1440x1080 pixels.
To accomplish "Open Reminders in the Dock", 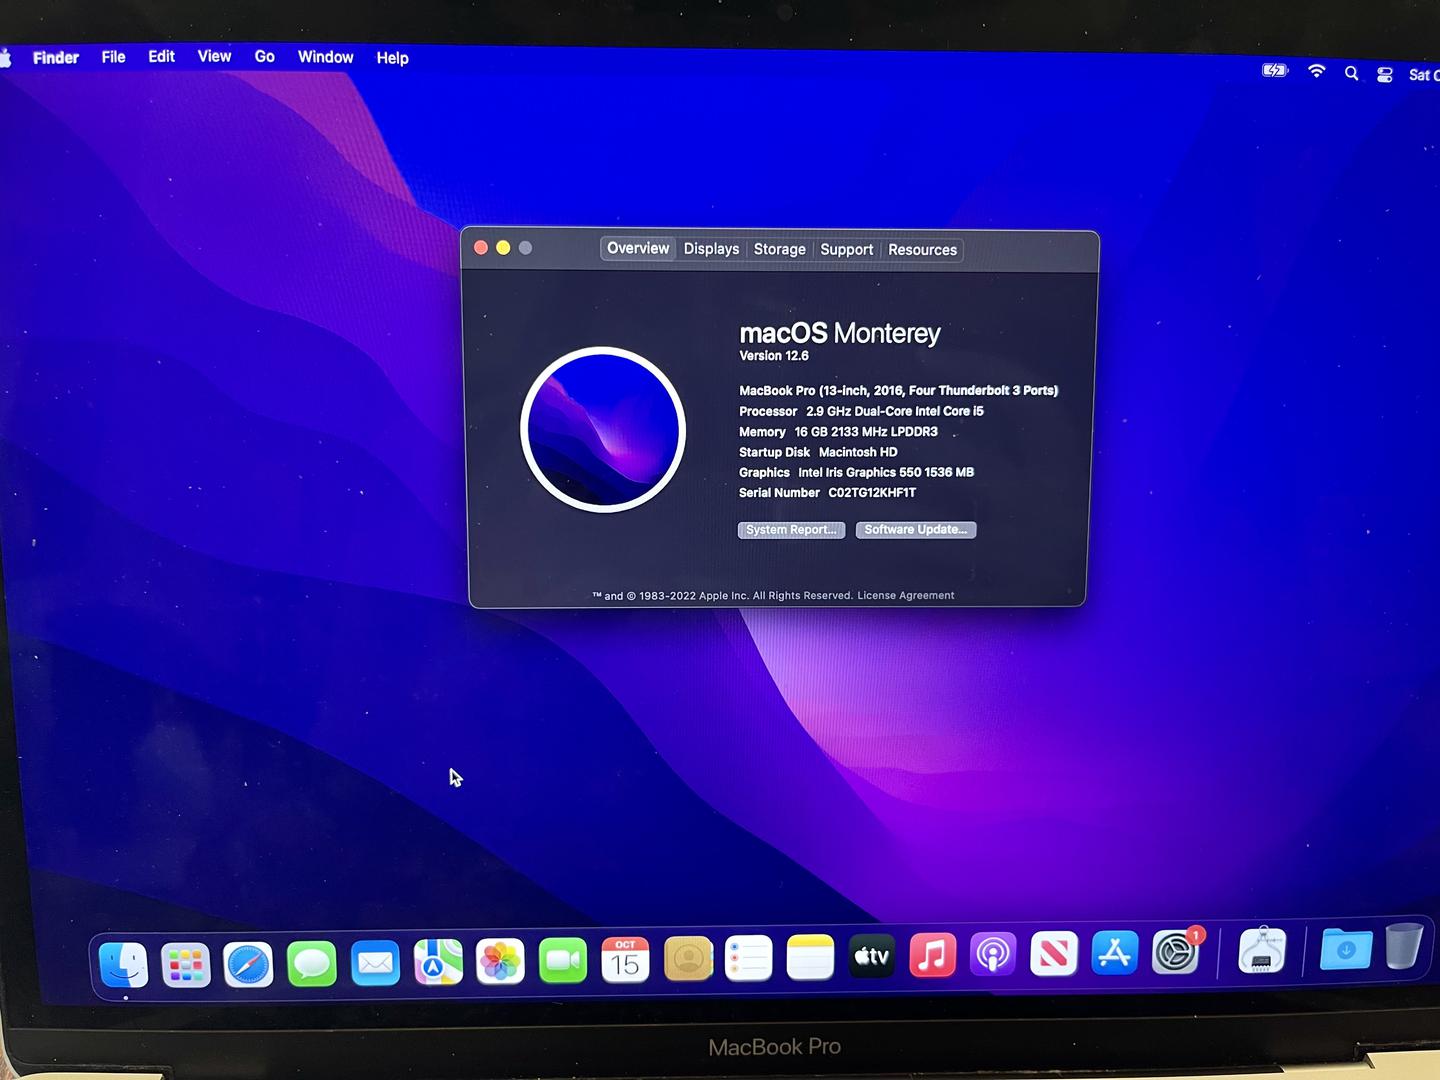I will tap(749, 959).
